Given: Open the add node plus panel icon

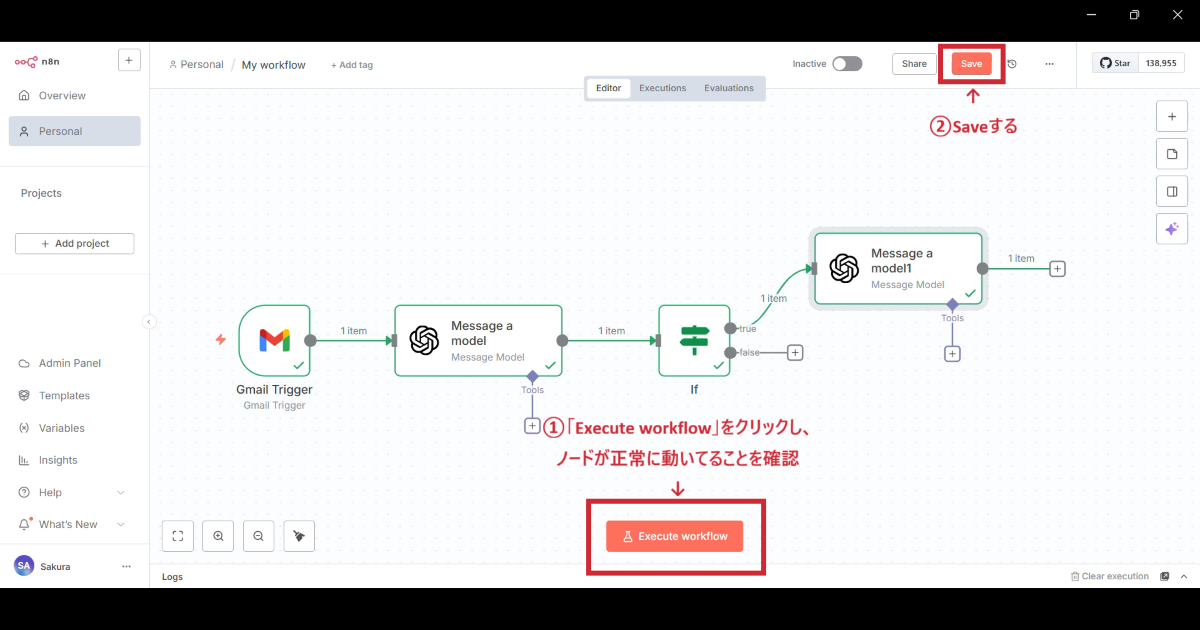Looking at the screenshot, I should pyautogui.click(x=1171, y=116).
